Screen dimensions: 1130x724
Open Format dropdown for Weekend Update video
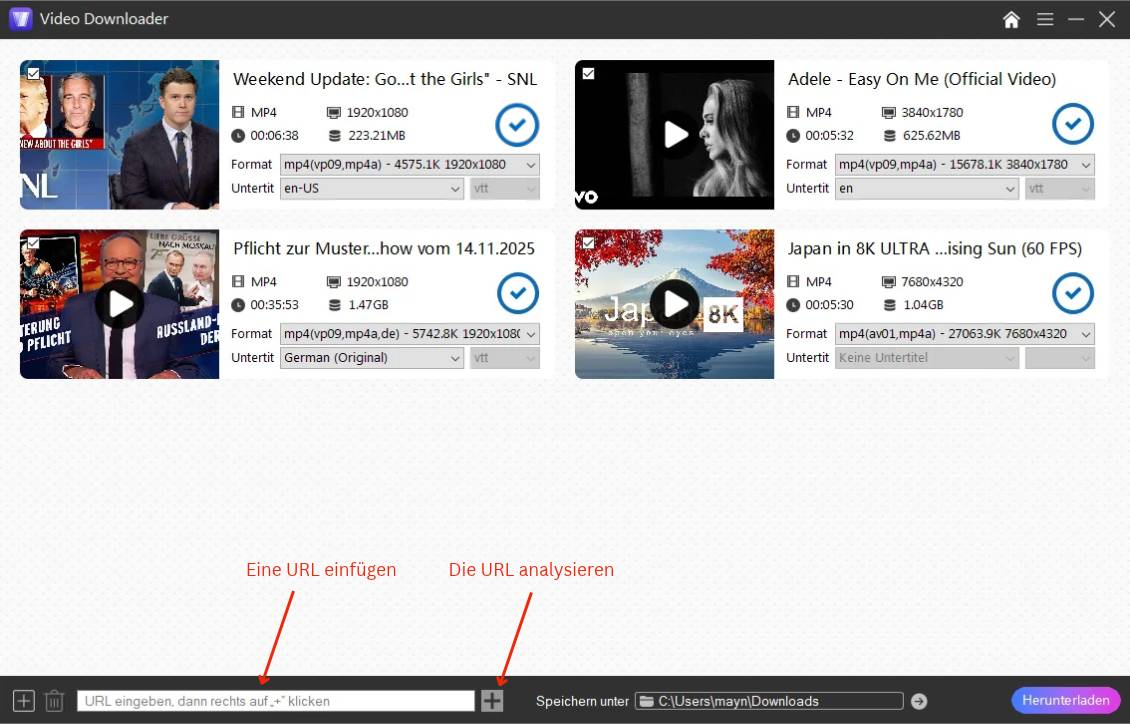tap(409, 165)
